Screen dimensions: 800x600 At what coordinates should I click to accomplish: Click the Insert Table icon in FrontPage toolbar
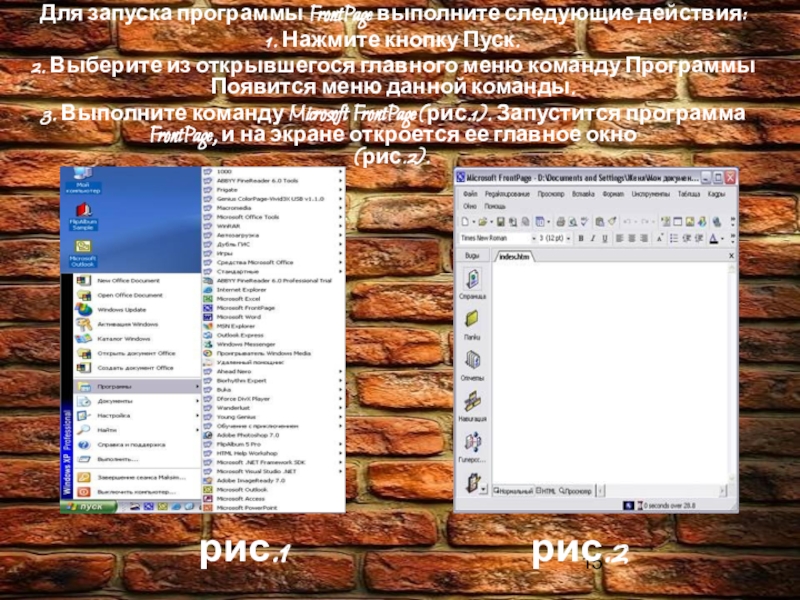coord(677,222)
